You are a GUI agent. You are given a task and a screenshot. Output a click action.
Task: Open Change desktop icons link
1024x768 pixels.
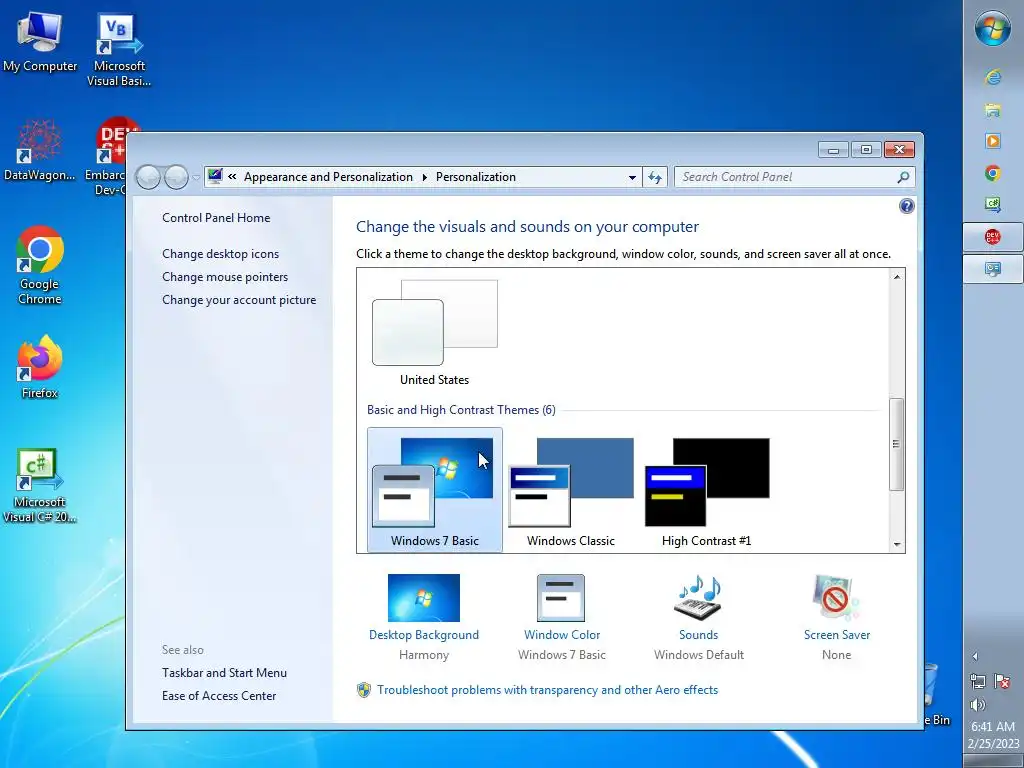point(220,254)
